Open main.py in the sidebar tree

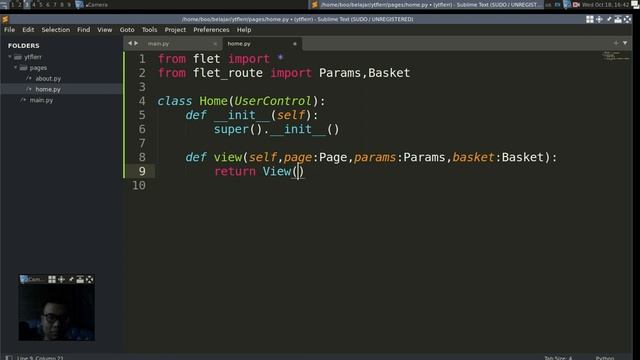pos(41,100)
